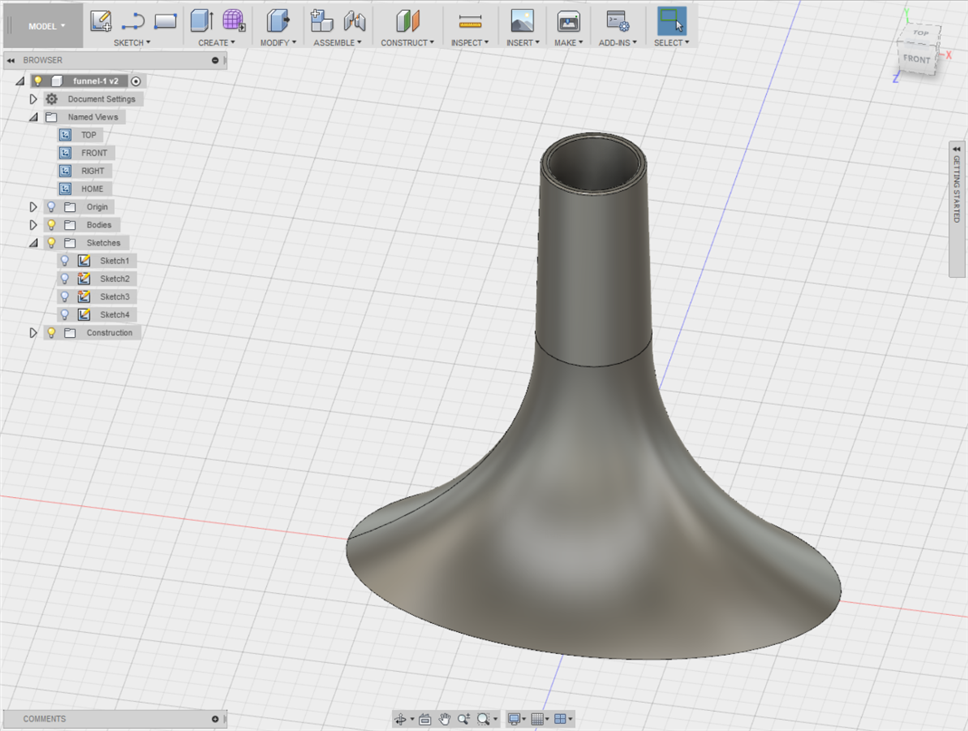Click the TOP face of view cube

coord(920,33)
